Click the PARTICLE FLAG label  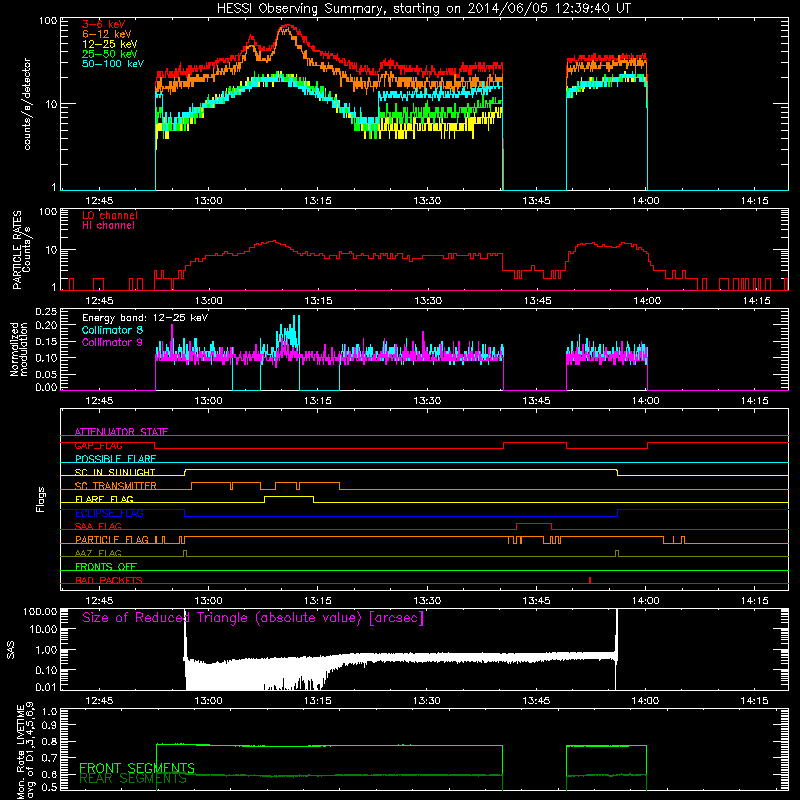(x=112, y=539)
